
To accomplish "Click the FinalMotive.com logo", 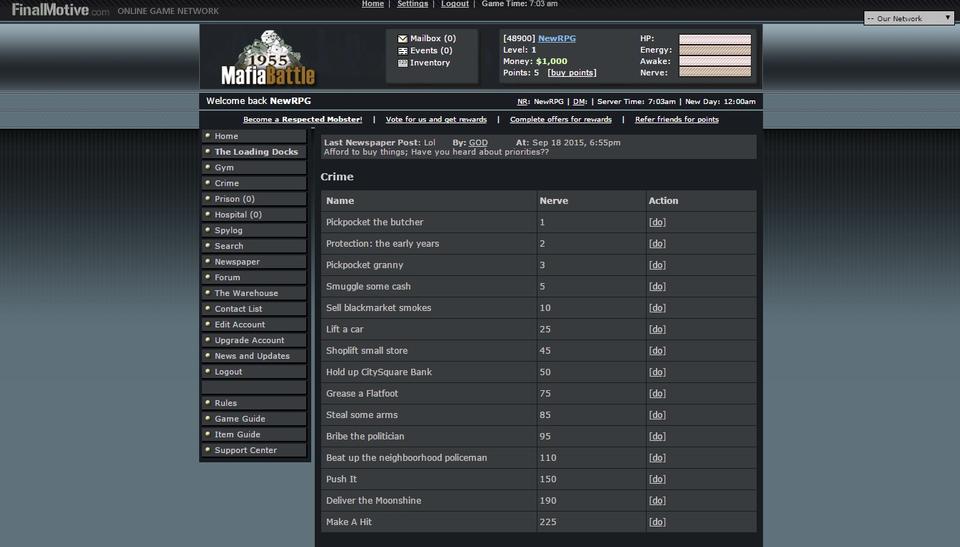I will pos(60,10).
